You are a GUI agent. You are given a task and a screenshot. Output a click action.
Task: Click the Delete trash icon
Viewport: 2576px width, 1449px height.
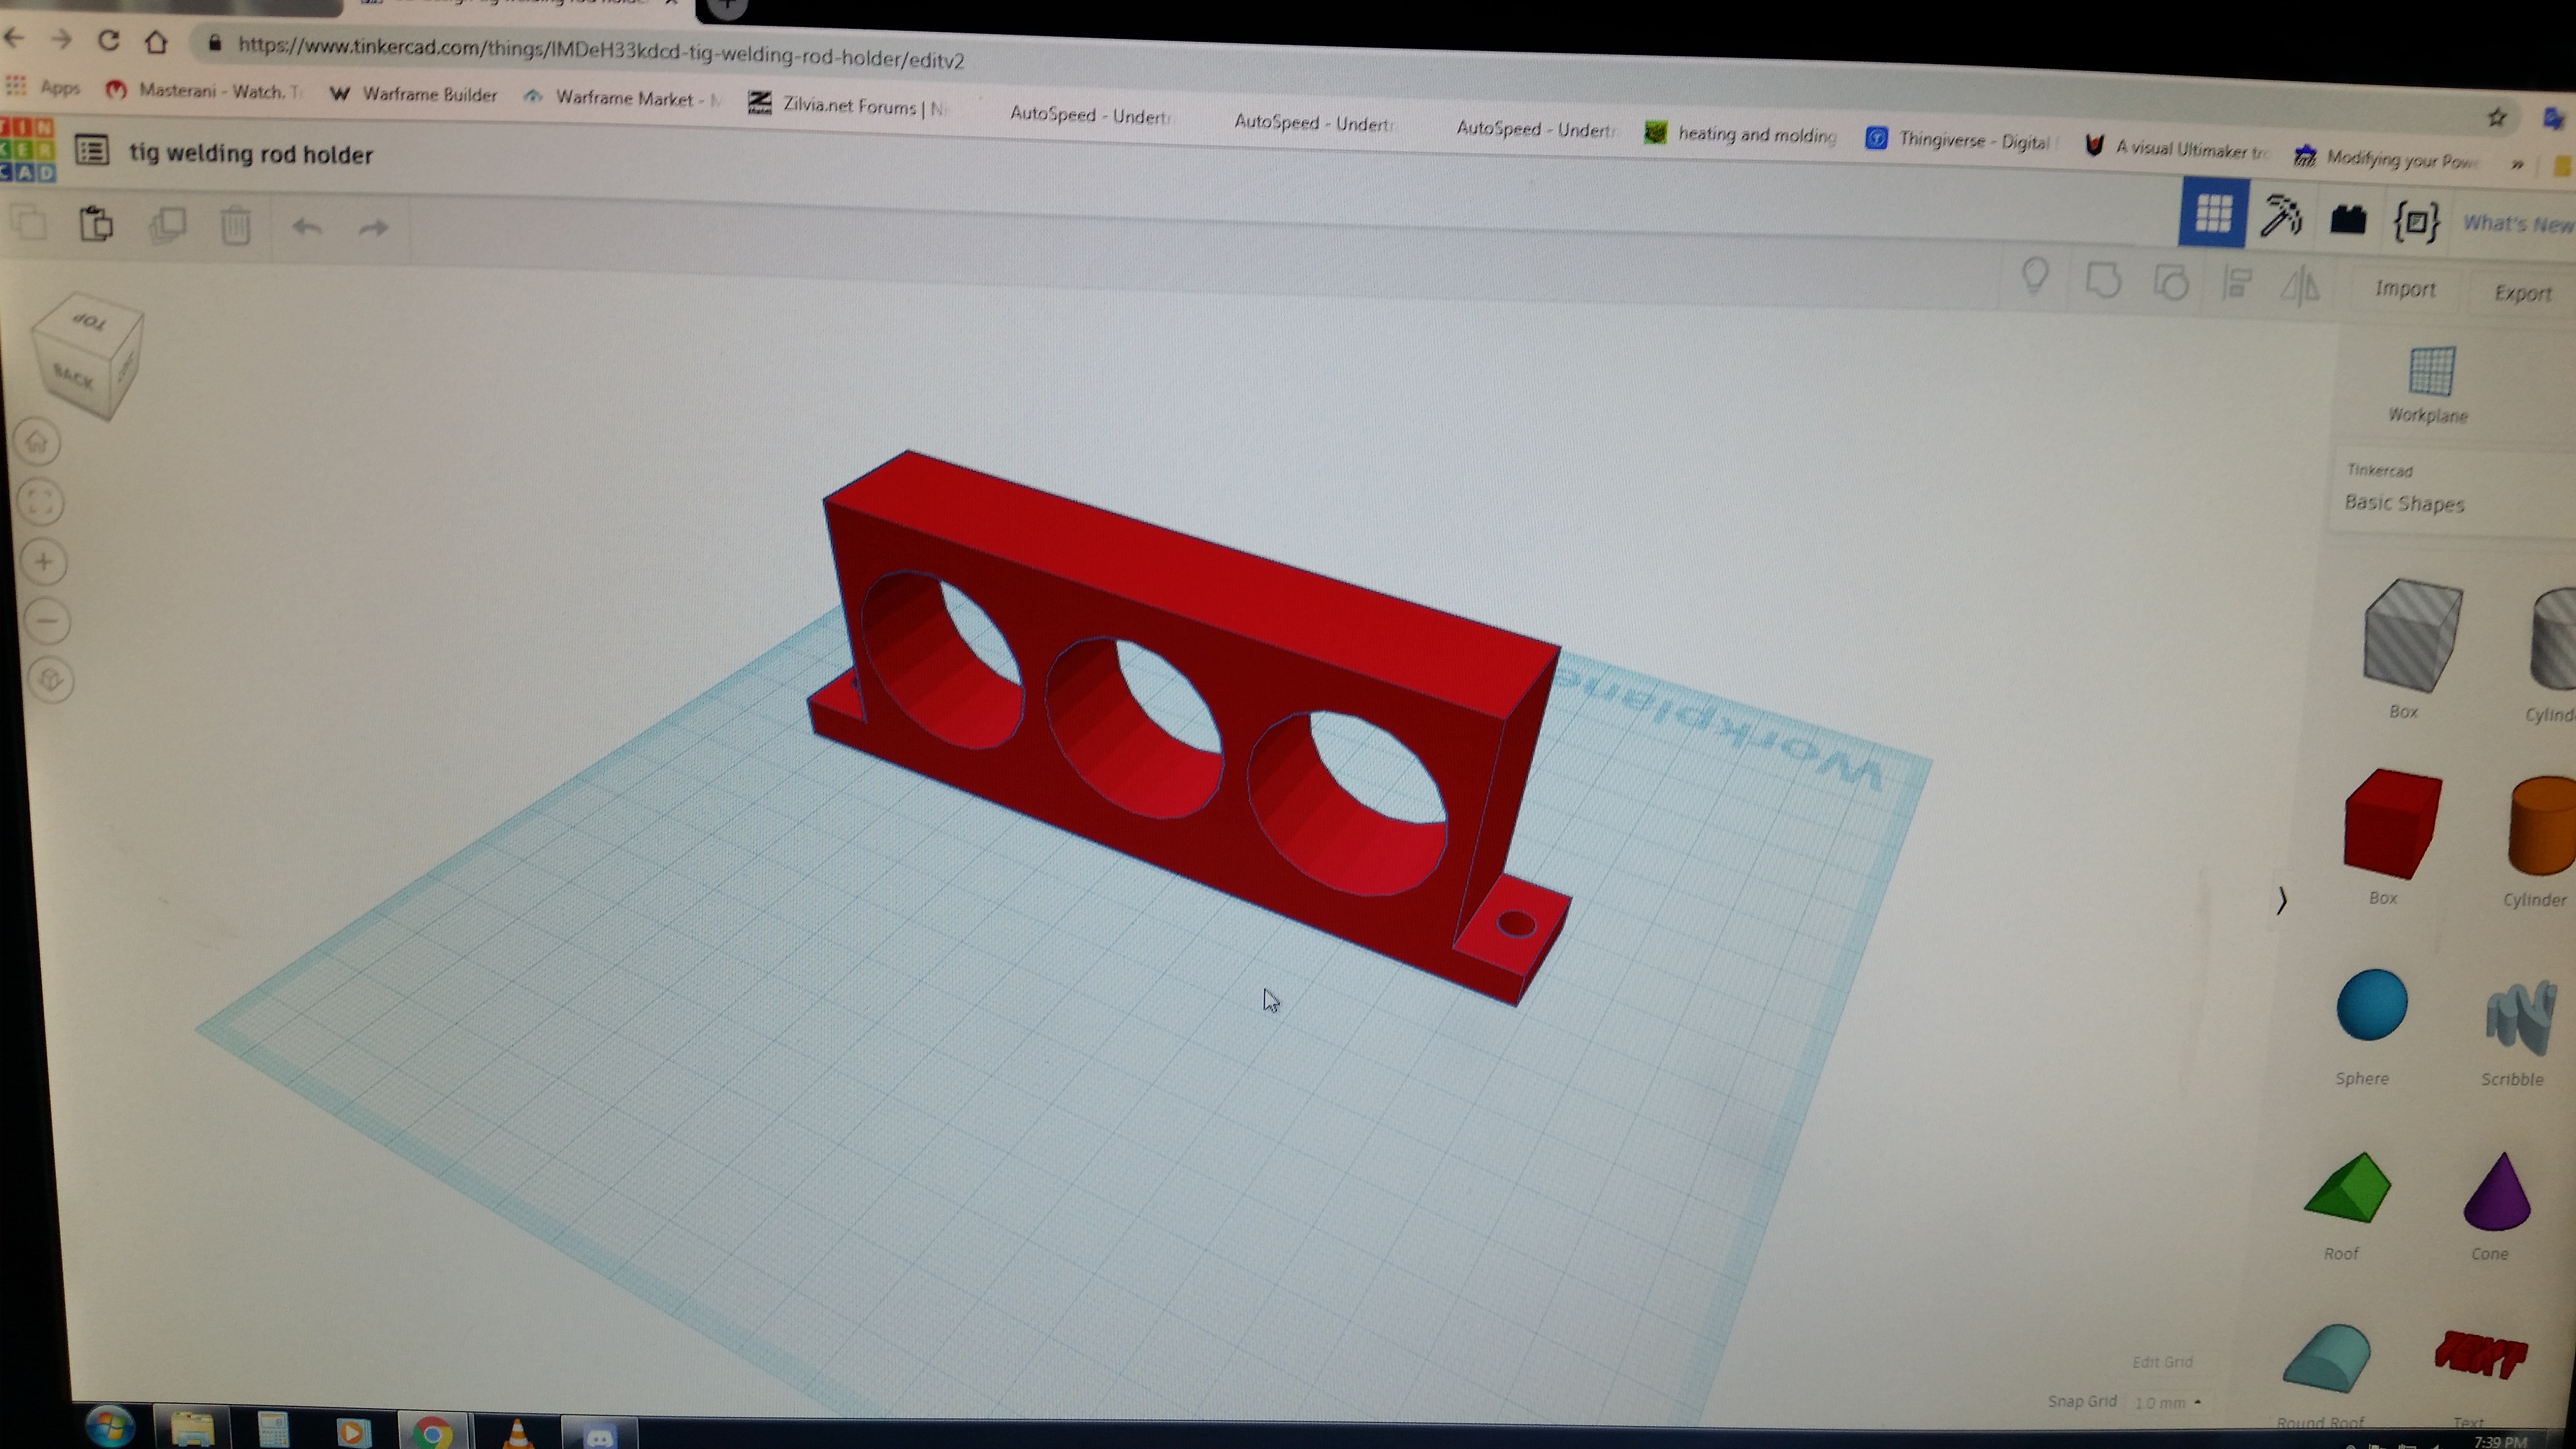pyautogui.click(x=236, y=226)
